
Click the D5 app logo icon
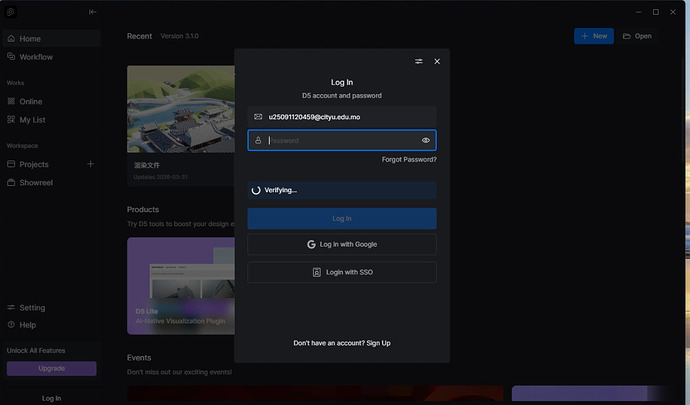coord(11,12)
